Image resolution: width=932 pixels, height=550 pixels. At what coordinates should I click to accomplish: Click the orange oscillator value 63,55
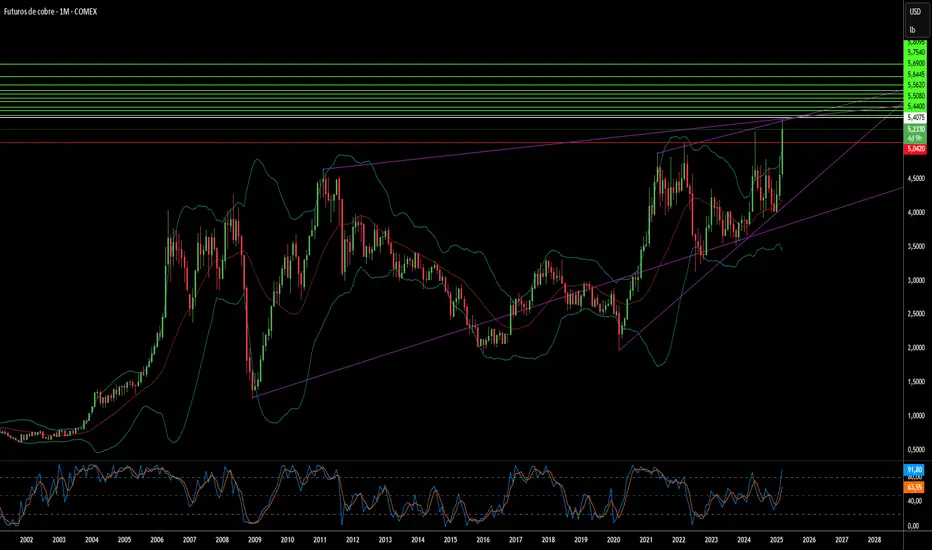tap(914, 487)
